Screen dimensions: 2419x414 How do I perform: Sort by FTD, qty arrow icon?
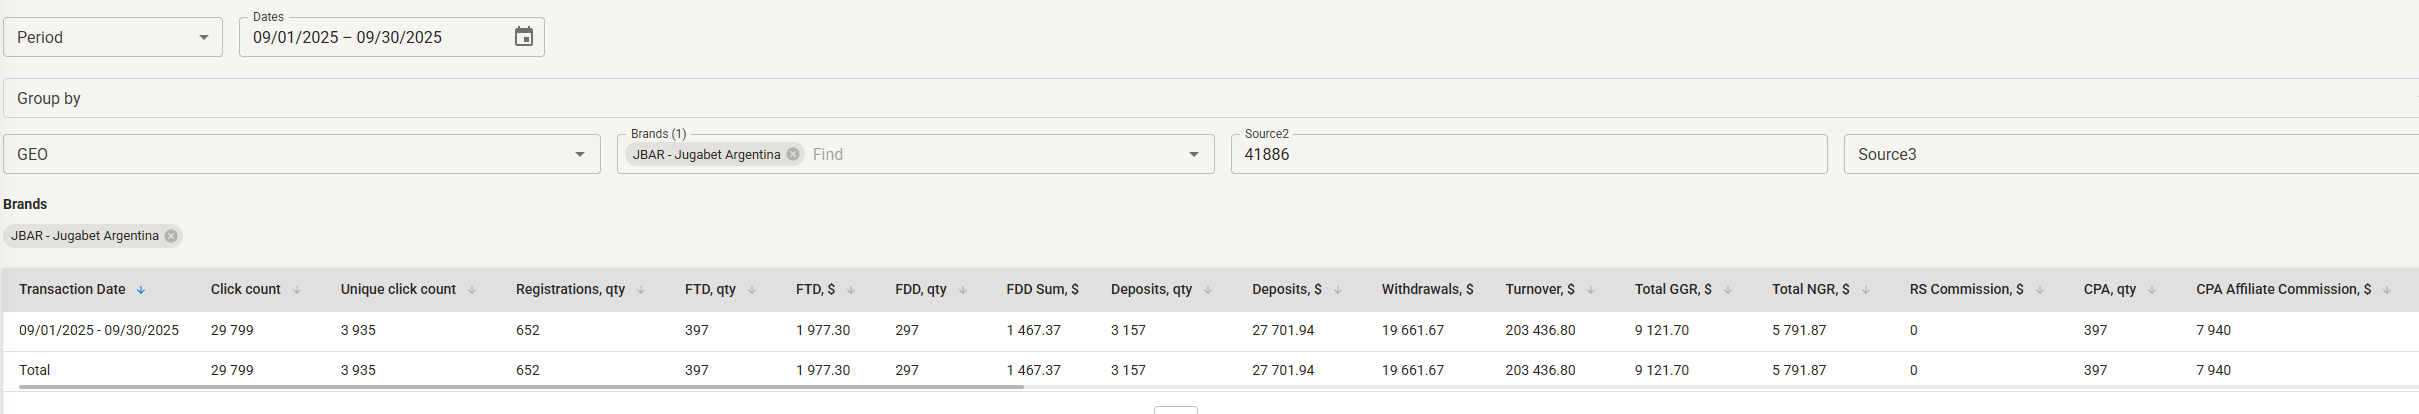tap(752, 290)
